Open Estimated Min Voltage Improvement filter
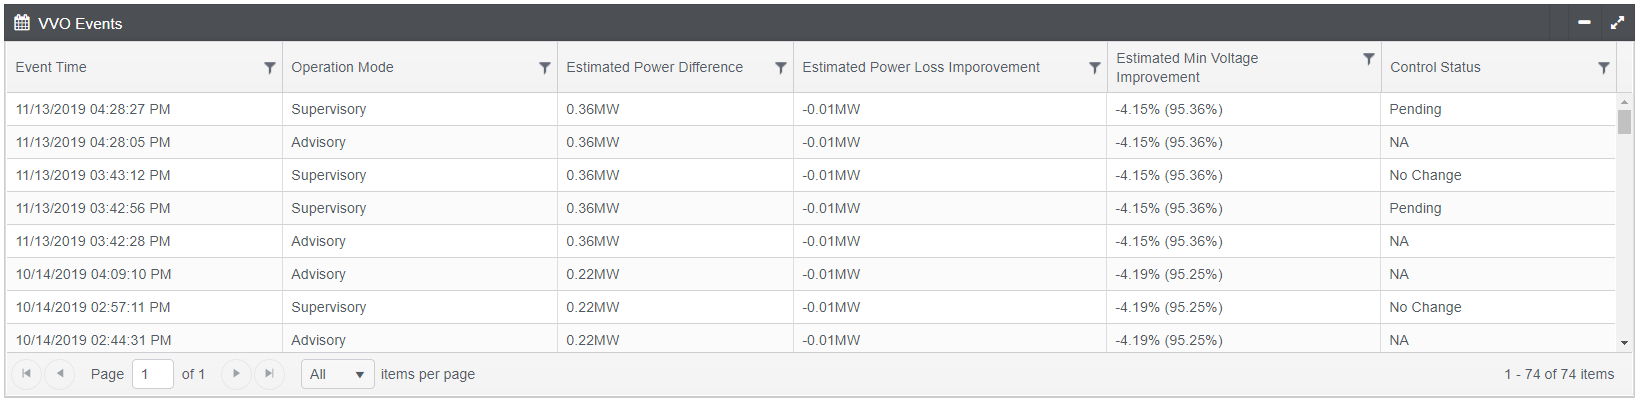 tap(1368, 59)
